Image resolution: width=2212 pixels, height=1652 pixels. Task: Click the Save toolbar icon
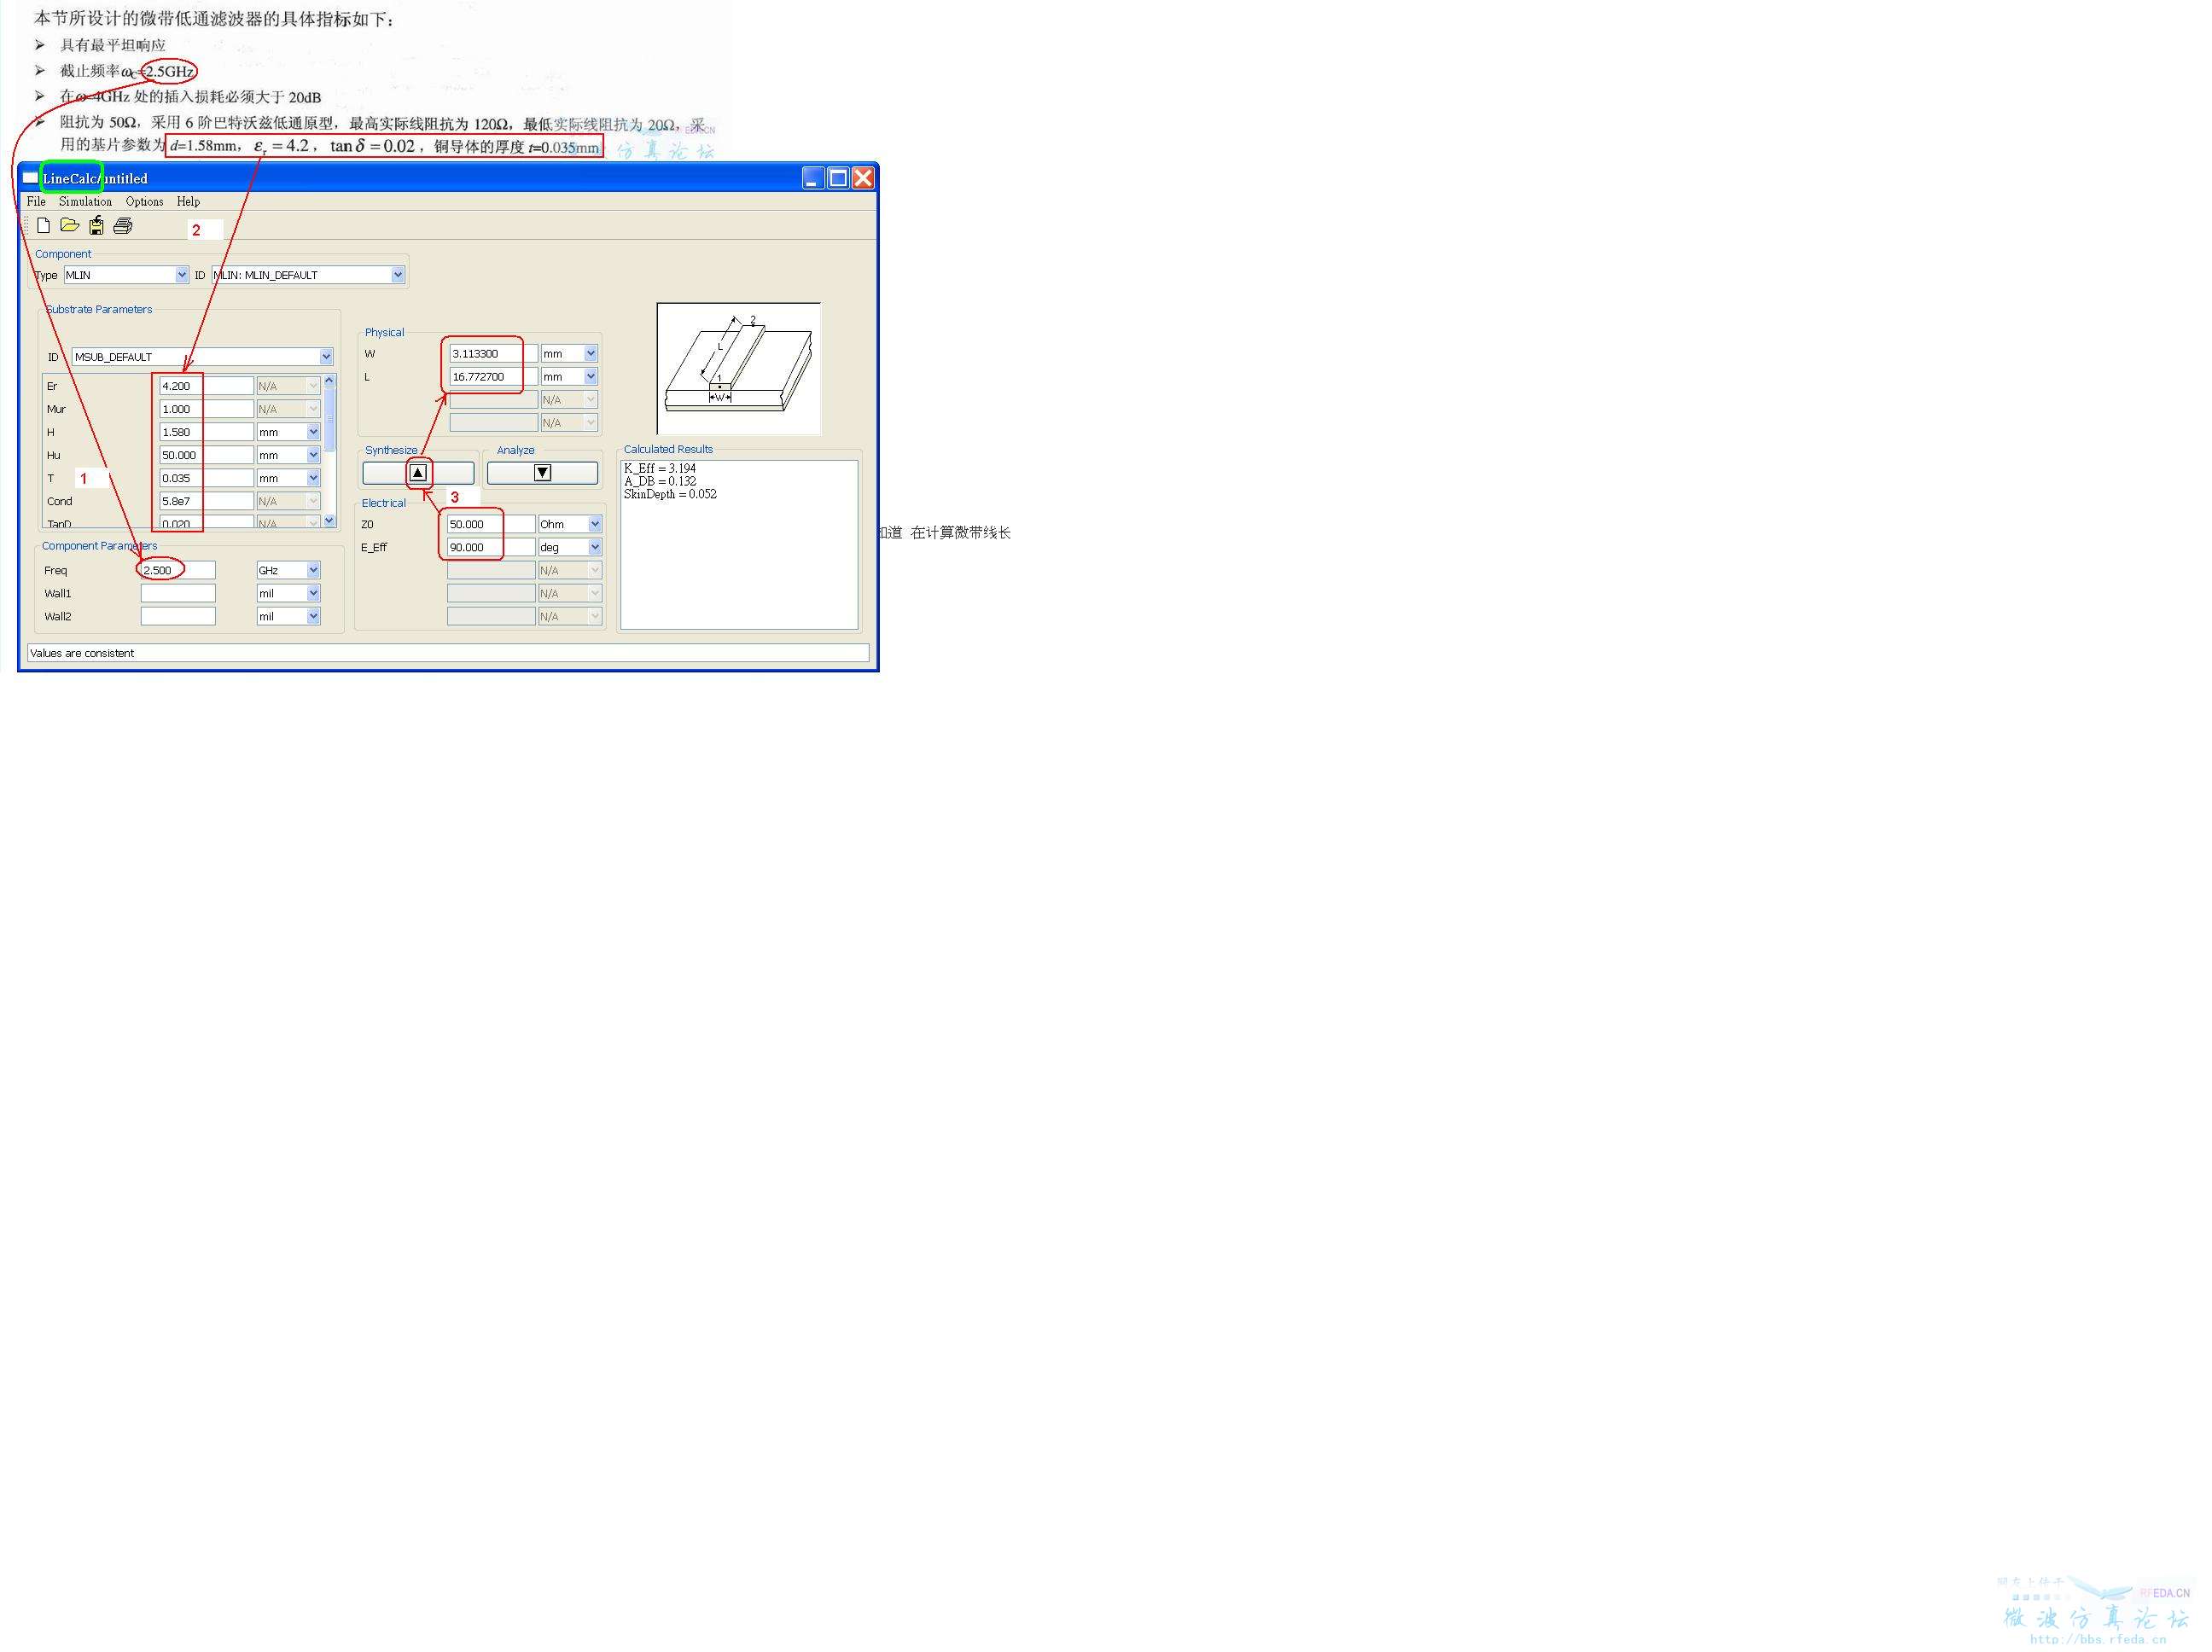click(96, 226)
